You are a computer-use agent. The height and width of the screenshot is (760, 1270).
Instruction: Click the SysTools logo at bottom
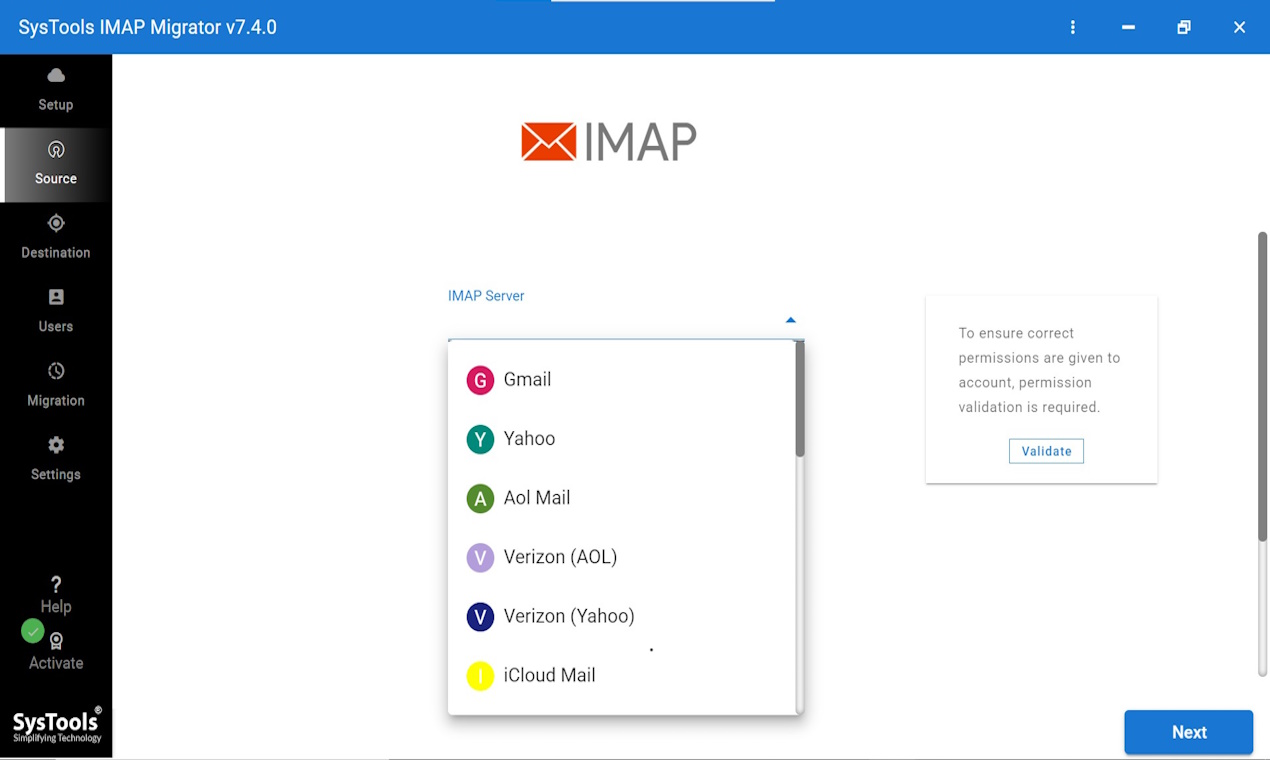55,725
